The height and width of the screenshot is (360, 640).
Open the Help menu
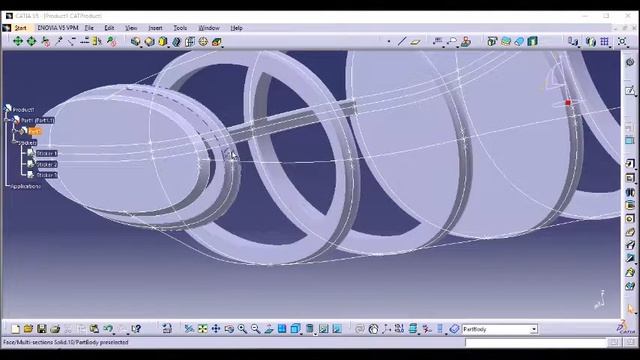[236, 28]
